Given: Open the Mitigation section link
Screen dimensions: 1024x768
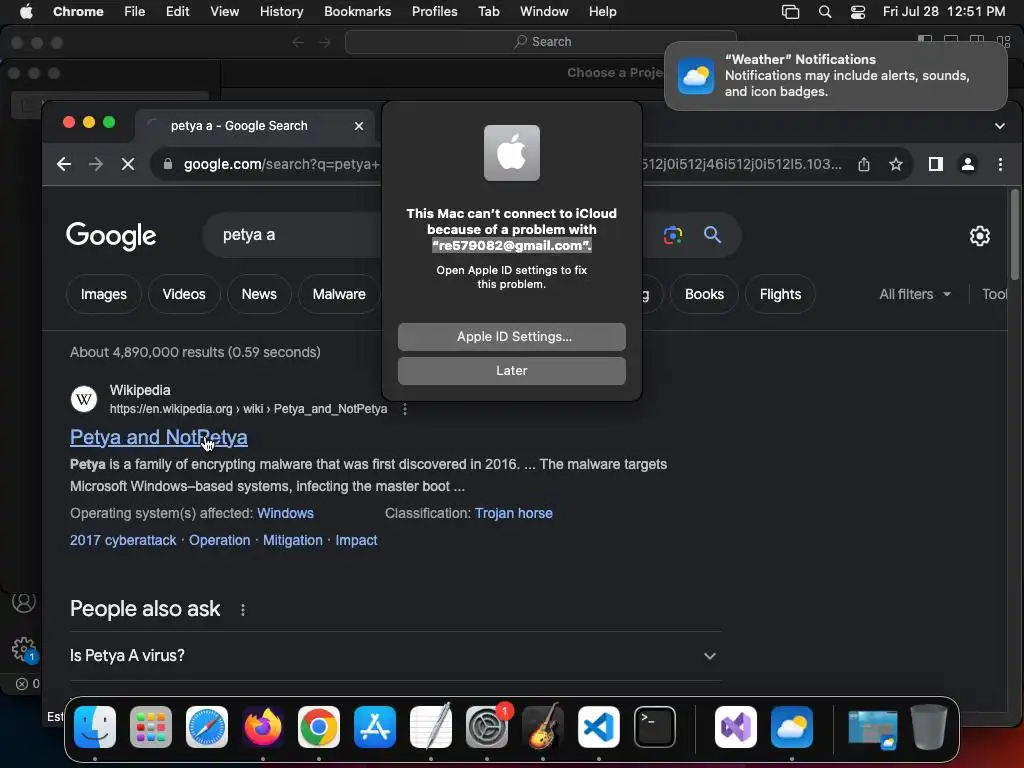Looking at the screenshot, I should pos(293,540).
